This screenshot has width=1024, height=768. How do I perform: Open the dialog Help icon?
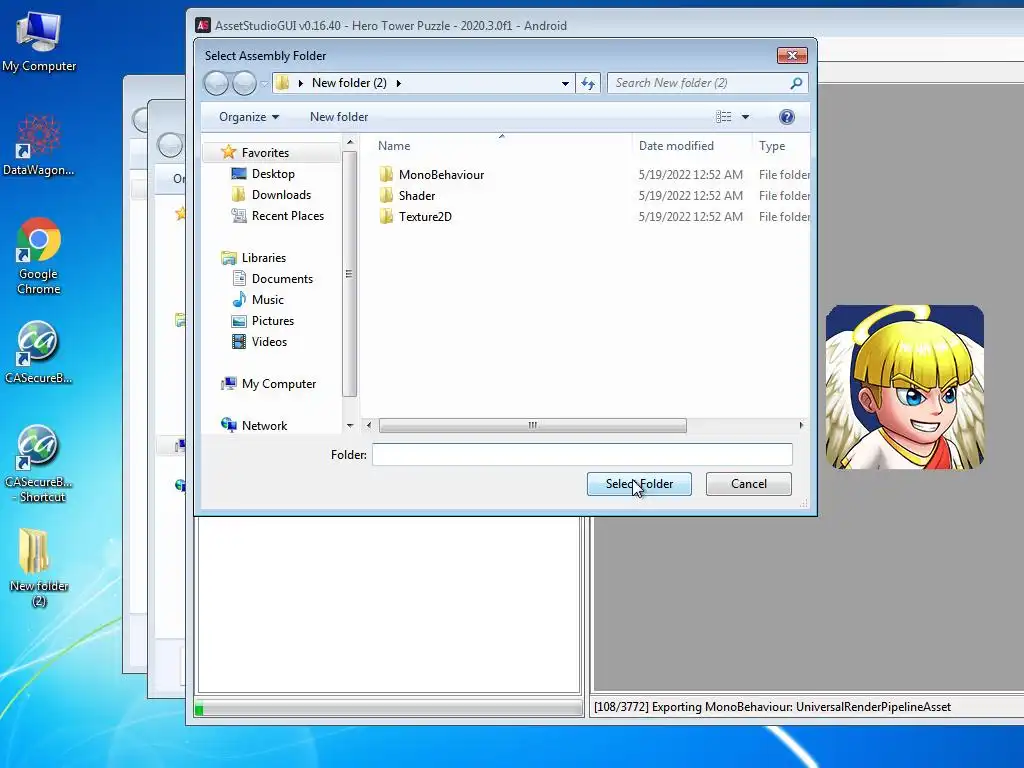coord(787,117)
